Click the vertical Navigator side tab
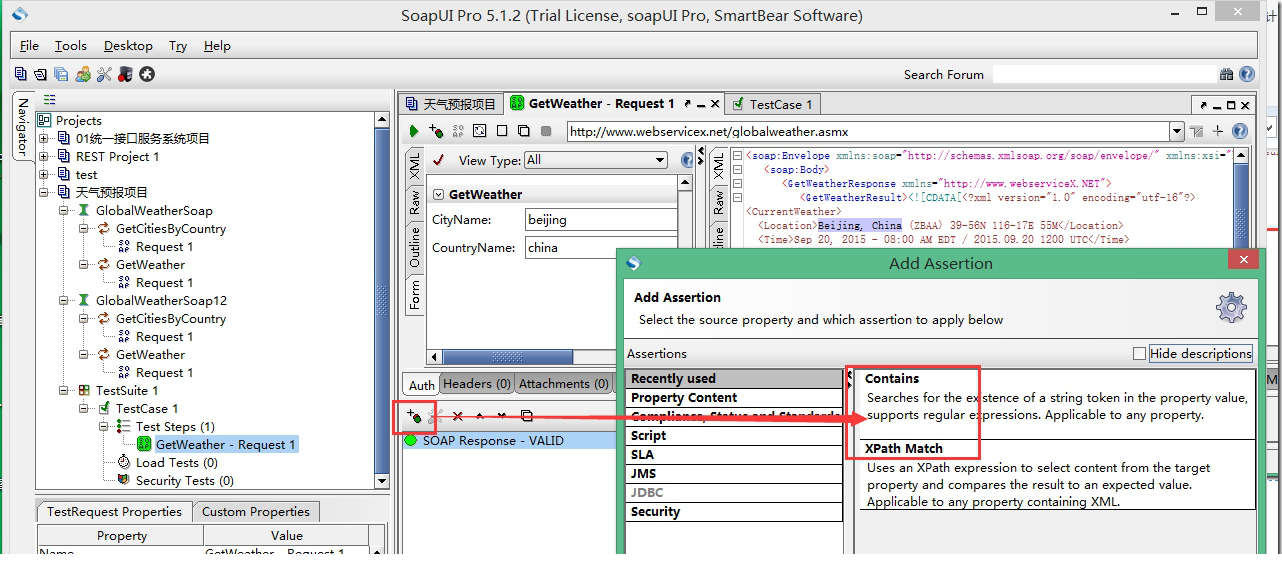This screenshot has width=1282, height=576. (x=23, y=128)
